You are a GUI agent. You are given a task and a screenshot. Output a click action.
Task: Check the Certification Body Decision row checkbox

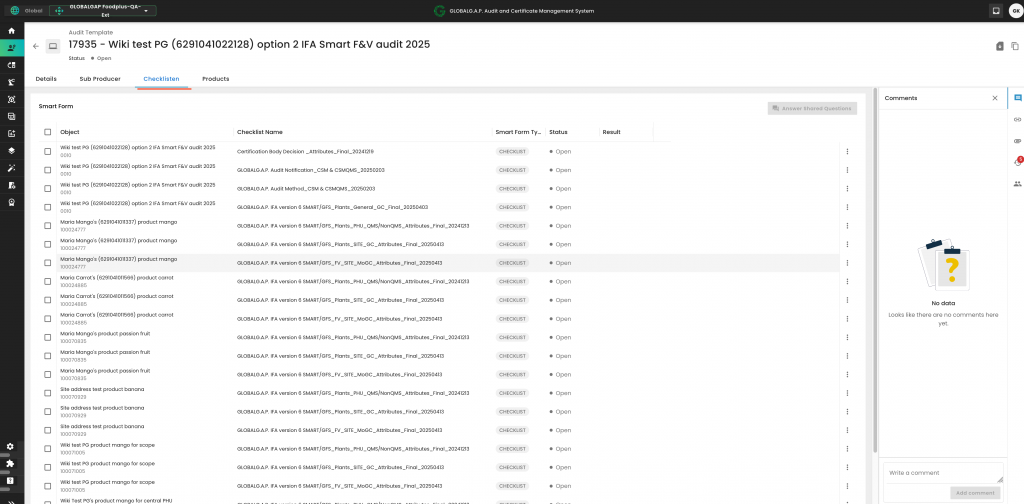tap(47, 151)
